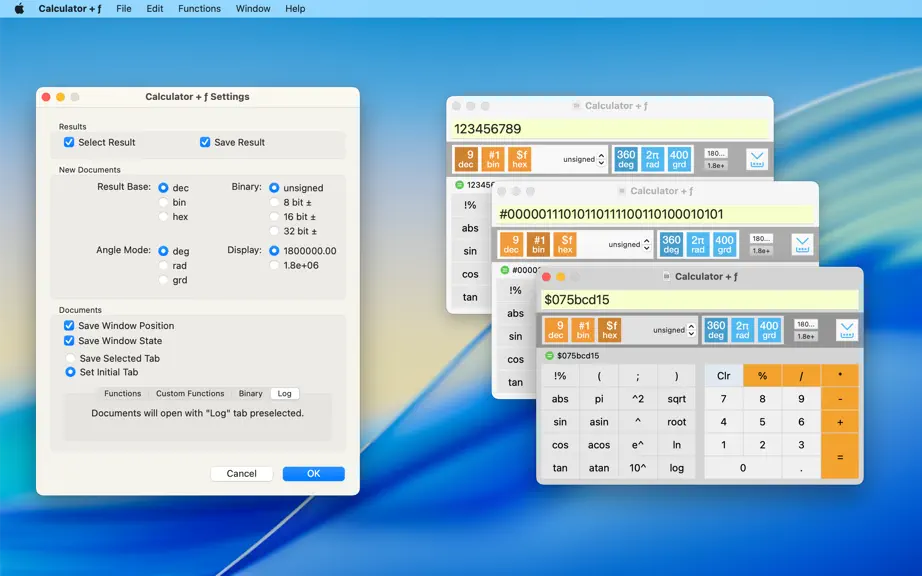Image resolution: width=922 pixels, height=576 pixels.
Task: Select dec base in back calculator window
Action: [466, 159]
